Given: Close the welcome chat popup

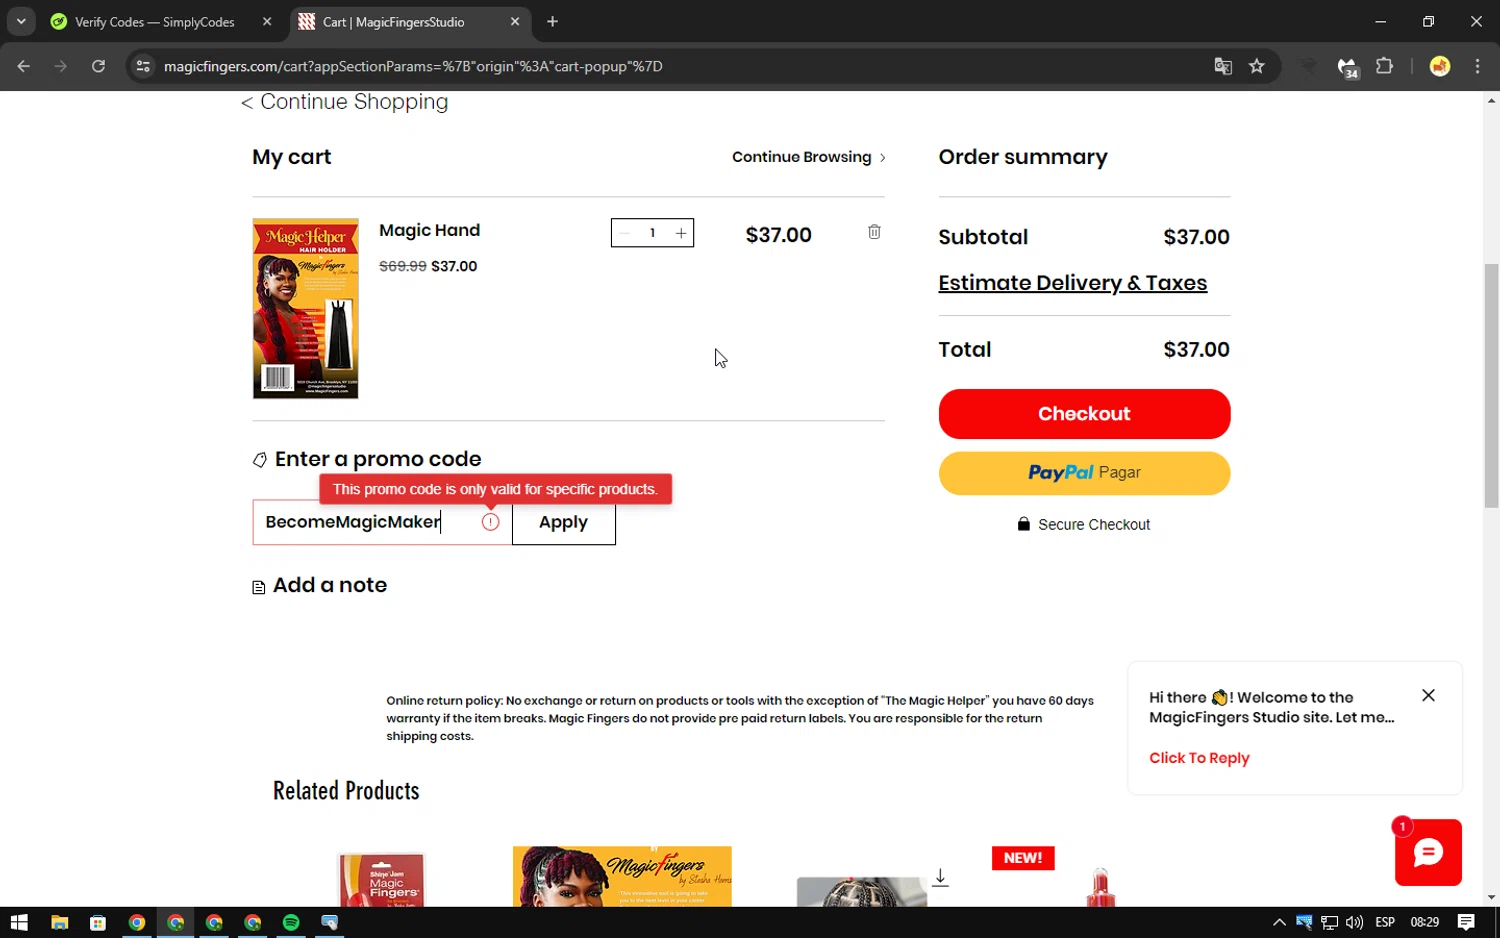Looking at the screenshot, I should [1428, 695].
